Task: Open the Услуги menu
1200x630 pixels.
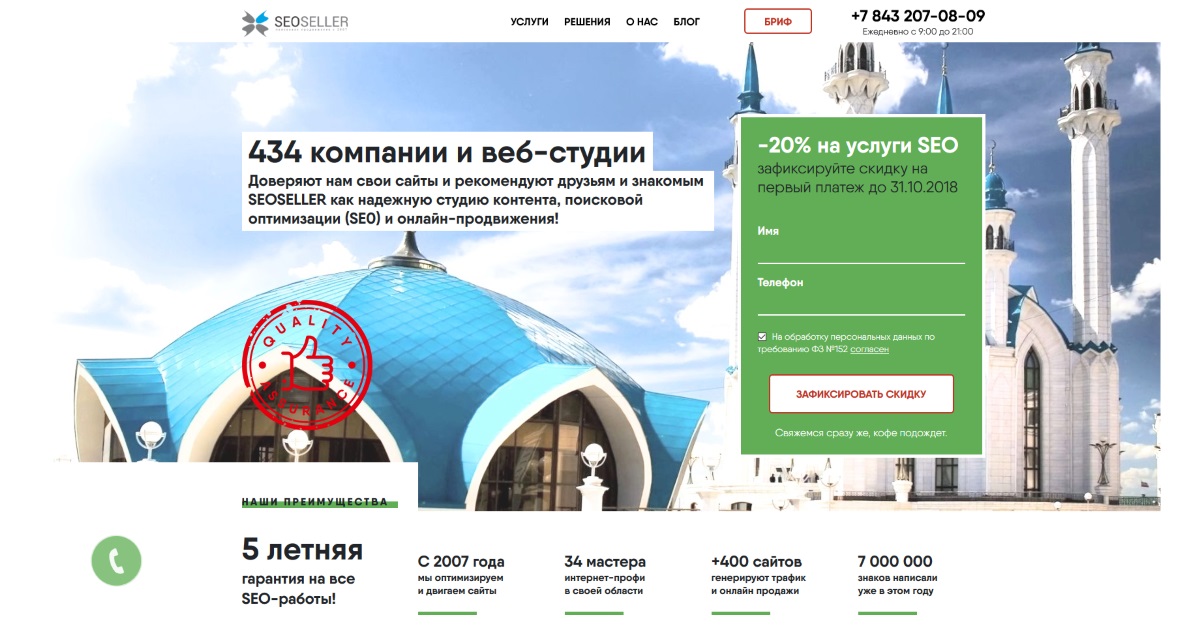Action: point(529,21)
